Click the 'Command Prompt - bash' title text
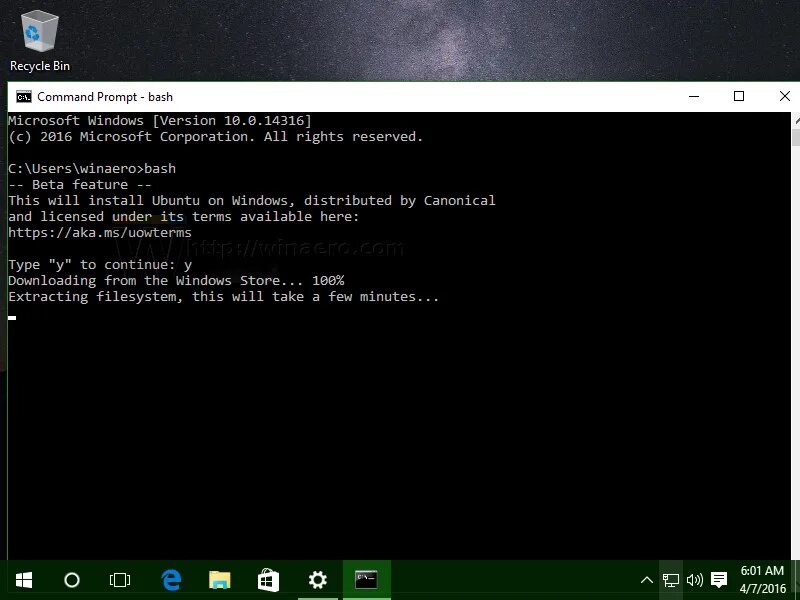This screenshot has height=600, width=800. (x=105, y=97)
